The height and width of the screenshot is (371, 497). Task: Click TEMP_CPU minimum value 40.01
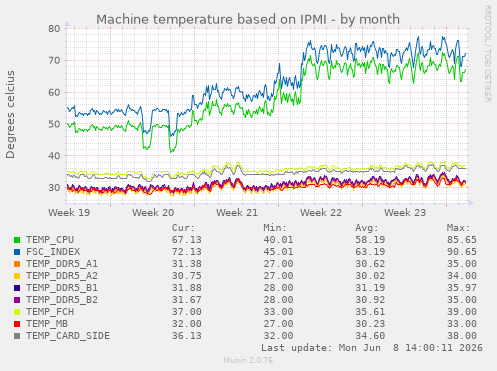pyautogui.click(x=278, y=240)
